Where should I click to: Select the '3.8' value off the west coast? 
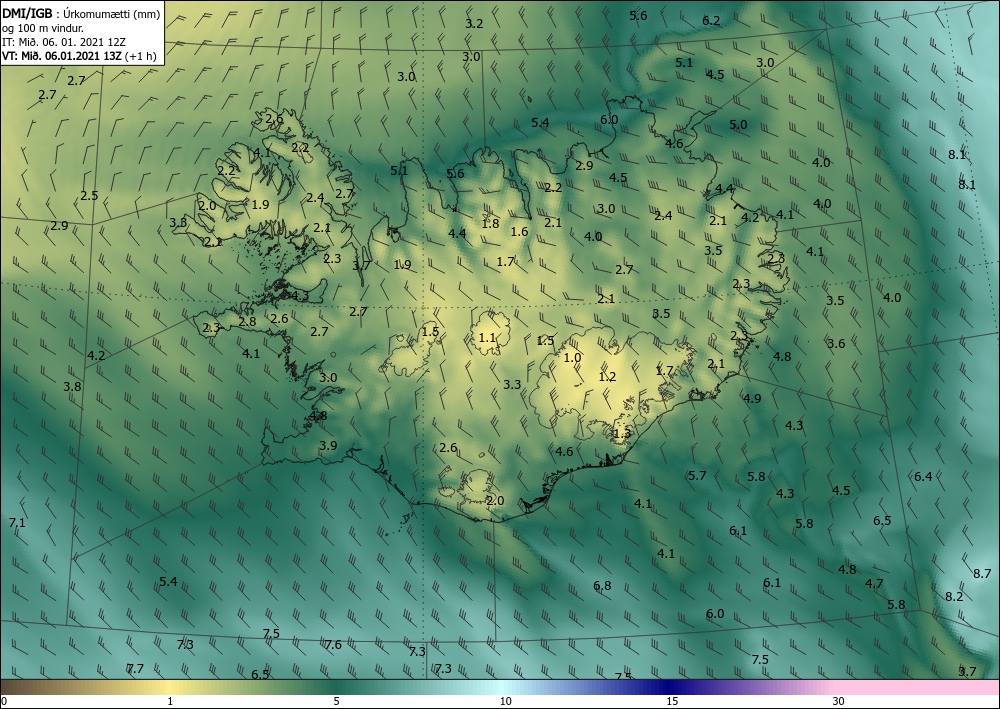click(72, 386)
